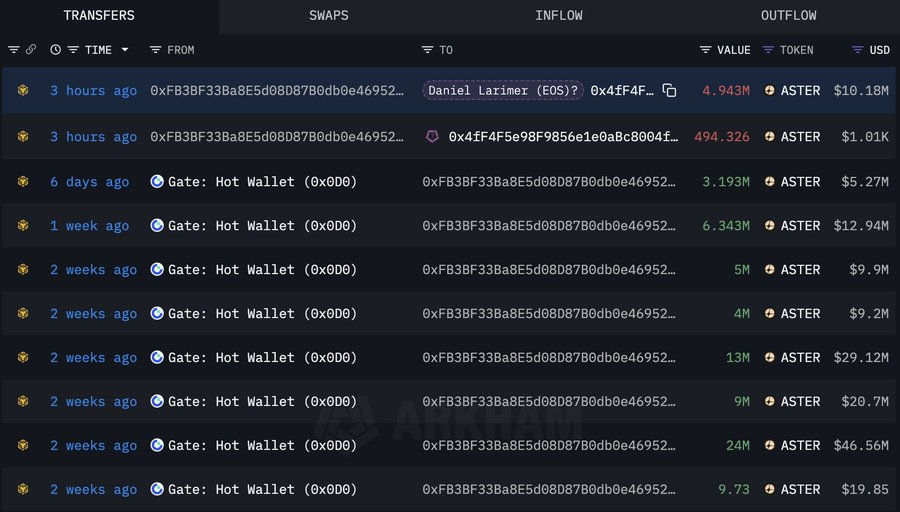
Task: Open the Daniel Larimer (EOS)? entity label
Action: 503,91
